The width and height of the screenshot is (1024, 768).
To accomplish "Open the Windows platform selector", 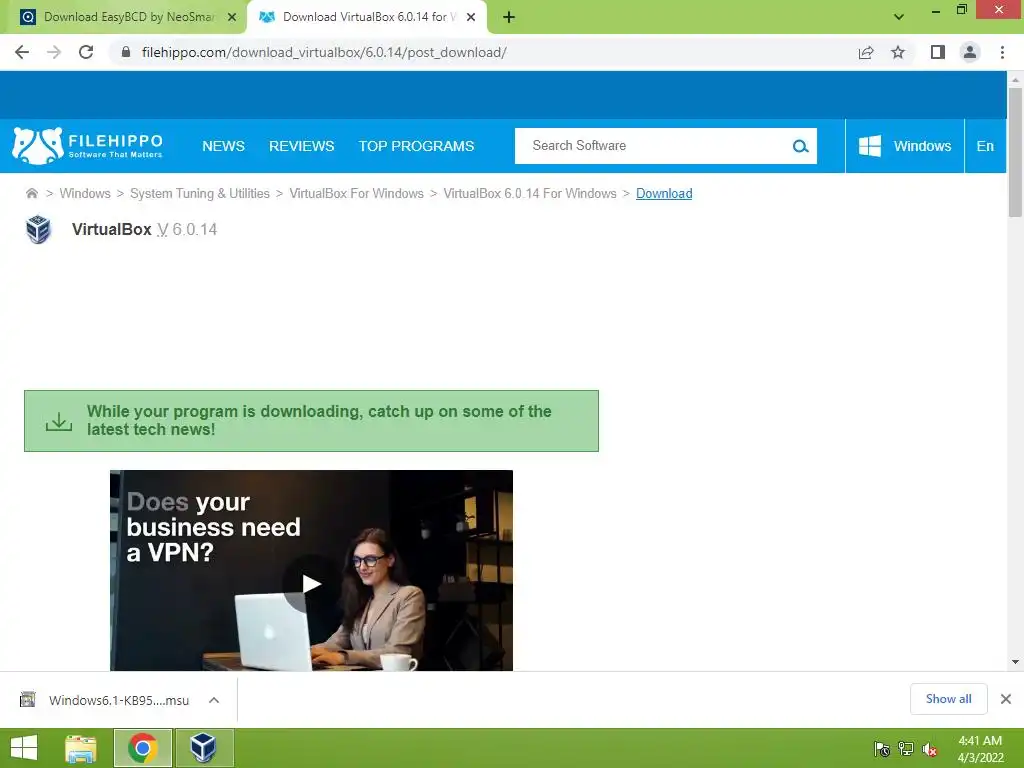I will tap(904, 146).
